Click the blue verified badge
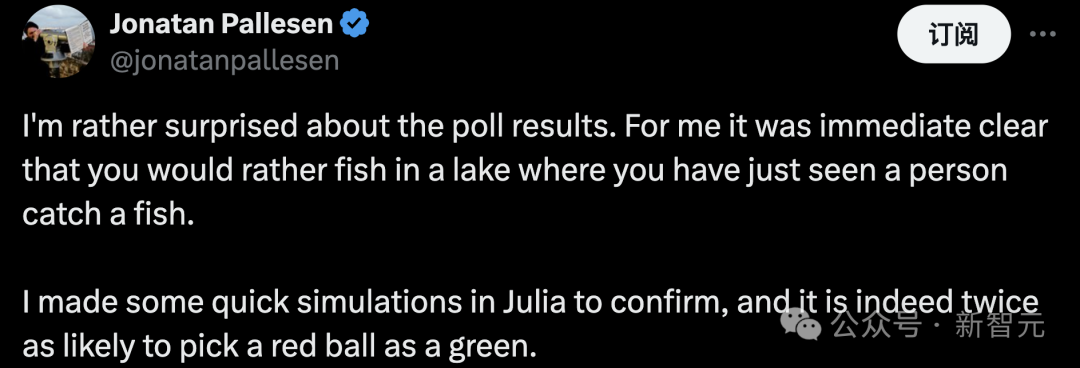Screen dimensions: 1080x368 pyautogui.click(x=355, y=25)
